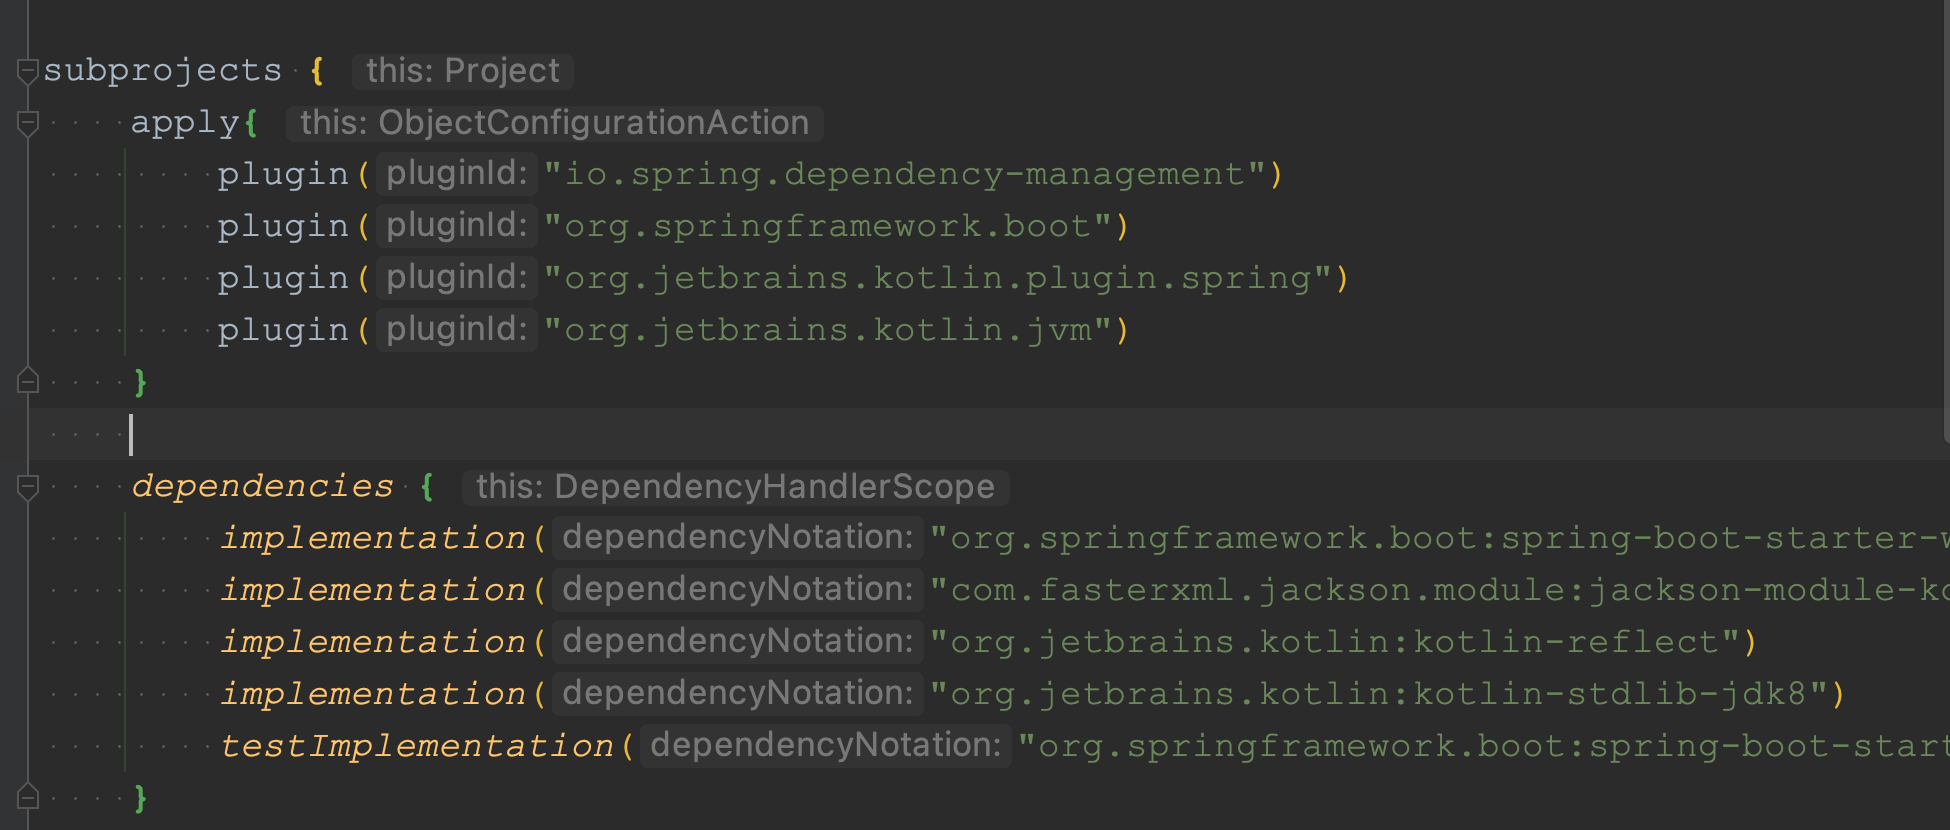This screenshot has width=1950, height=830.
Task: Click dependencyNotation hint on kotlin-reflect line
Action: coord(738,642)
